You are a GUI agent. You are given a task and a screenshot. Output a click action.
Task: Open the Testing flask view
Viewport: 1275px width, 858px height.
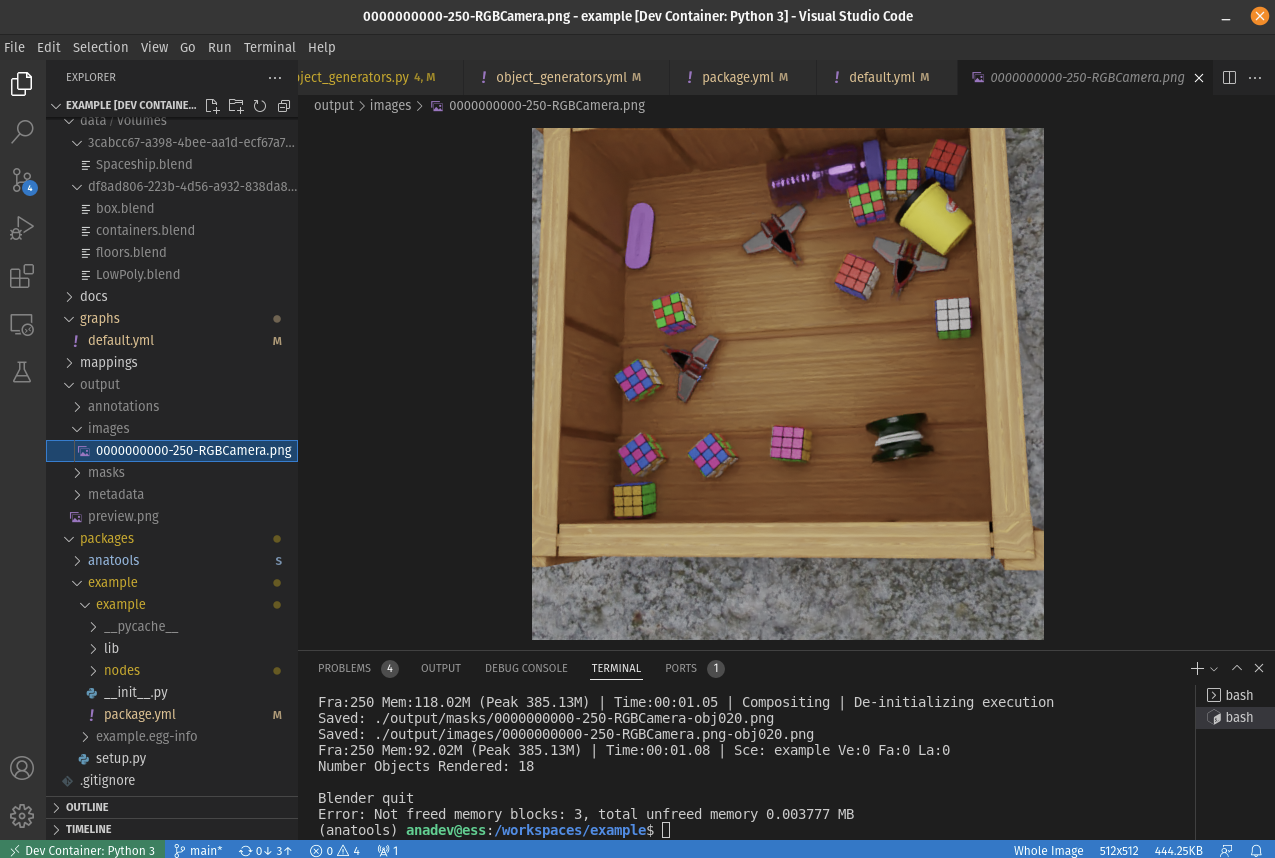pyautogui.click(x=22, y=372)
